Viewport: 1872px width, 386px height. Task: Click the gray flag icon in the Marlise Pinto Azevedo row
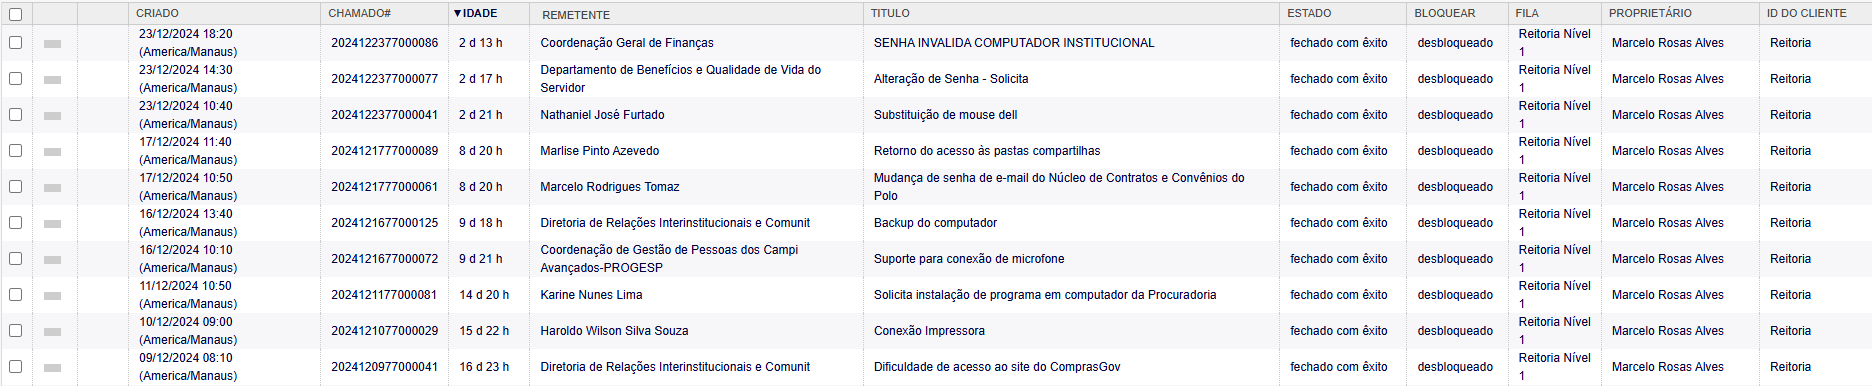click(53, 151)
